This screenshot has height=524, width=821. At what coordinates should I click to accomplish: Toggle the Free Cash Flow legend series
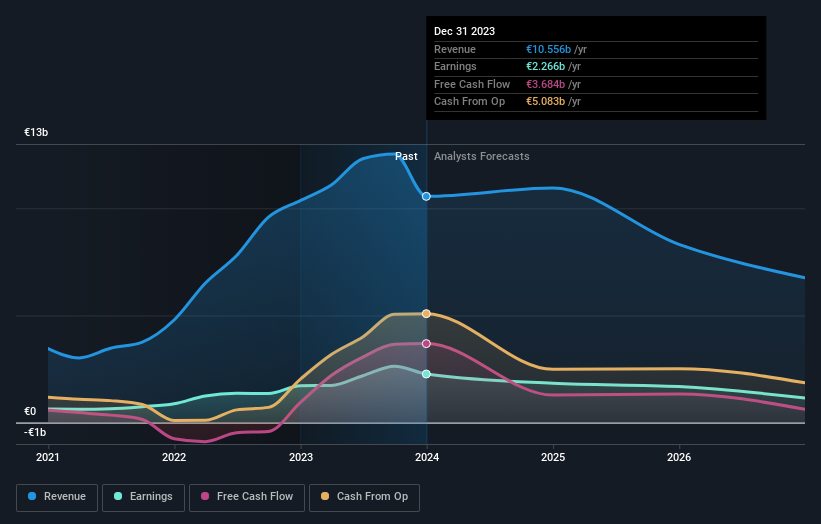pyautogui.click(x=247, y=497)
